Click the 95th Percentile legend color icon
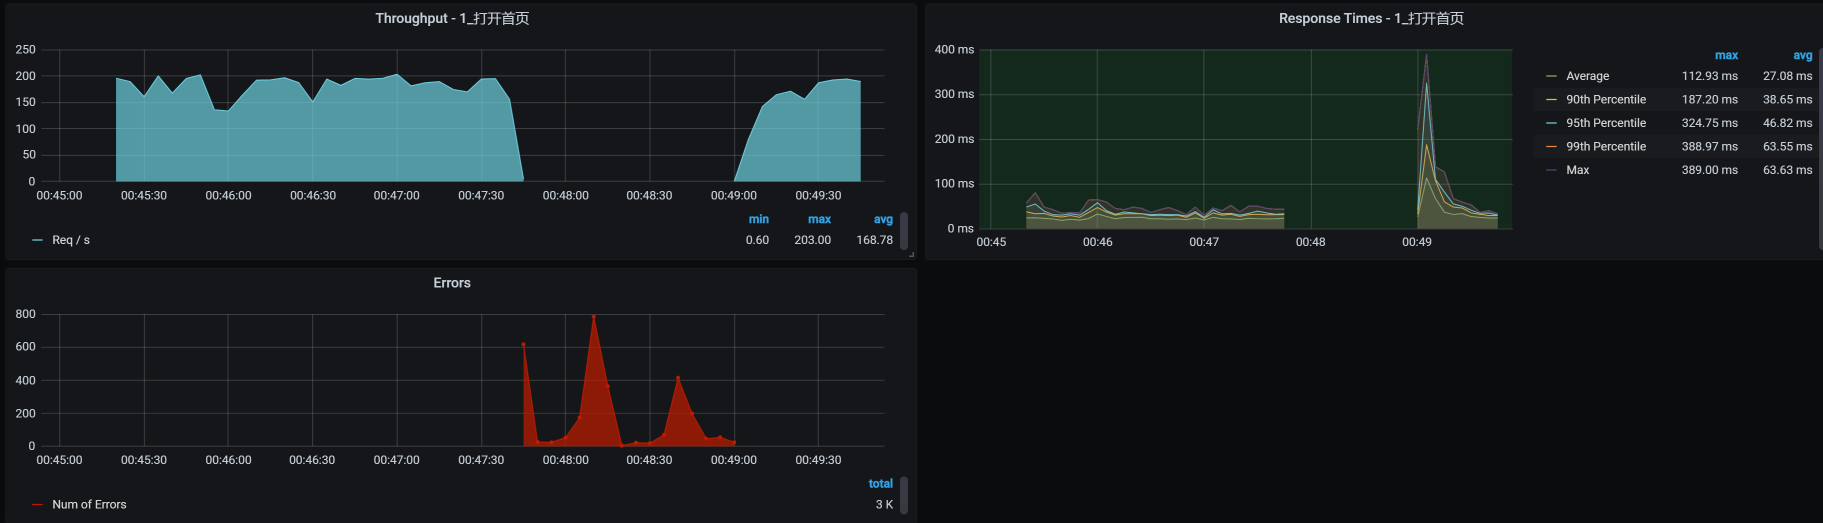Viewport: 1823px width, 523px height. (x=1551, y=123)
